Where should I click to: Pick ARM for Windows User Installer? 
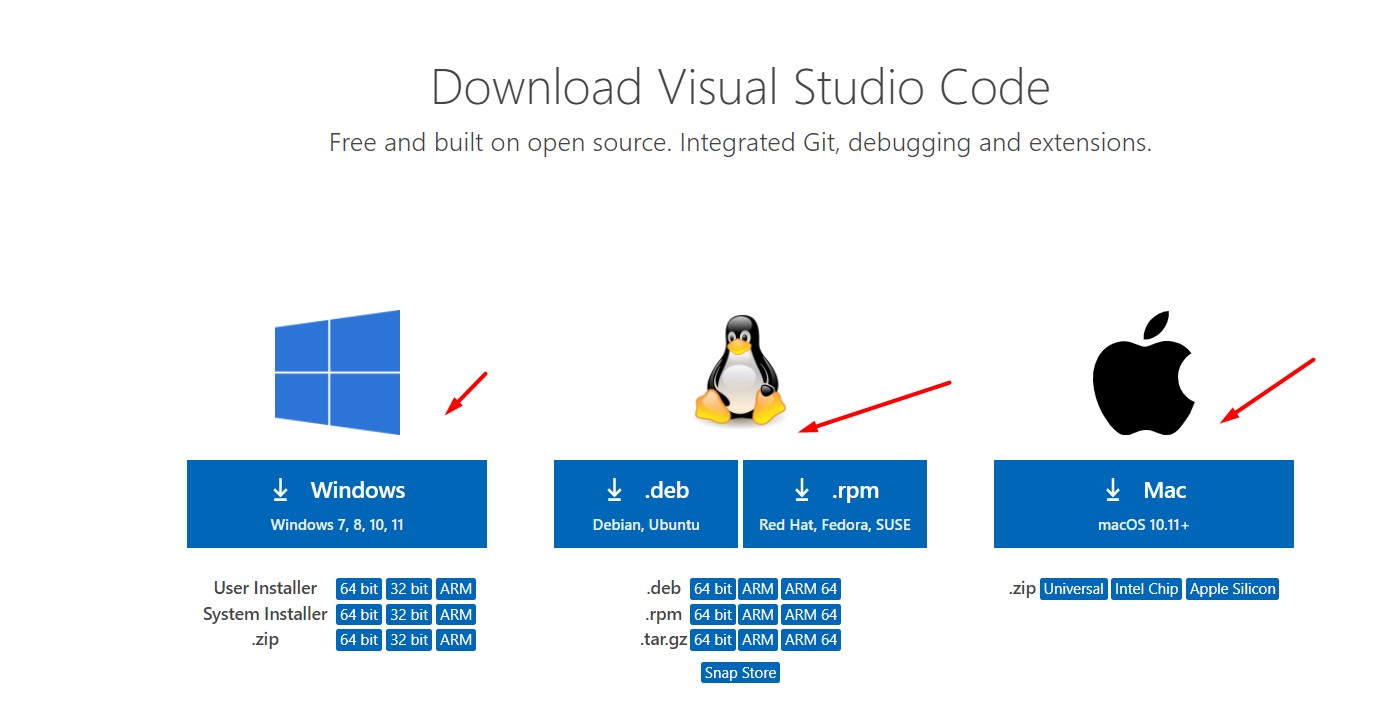tap(456, 589)
